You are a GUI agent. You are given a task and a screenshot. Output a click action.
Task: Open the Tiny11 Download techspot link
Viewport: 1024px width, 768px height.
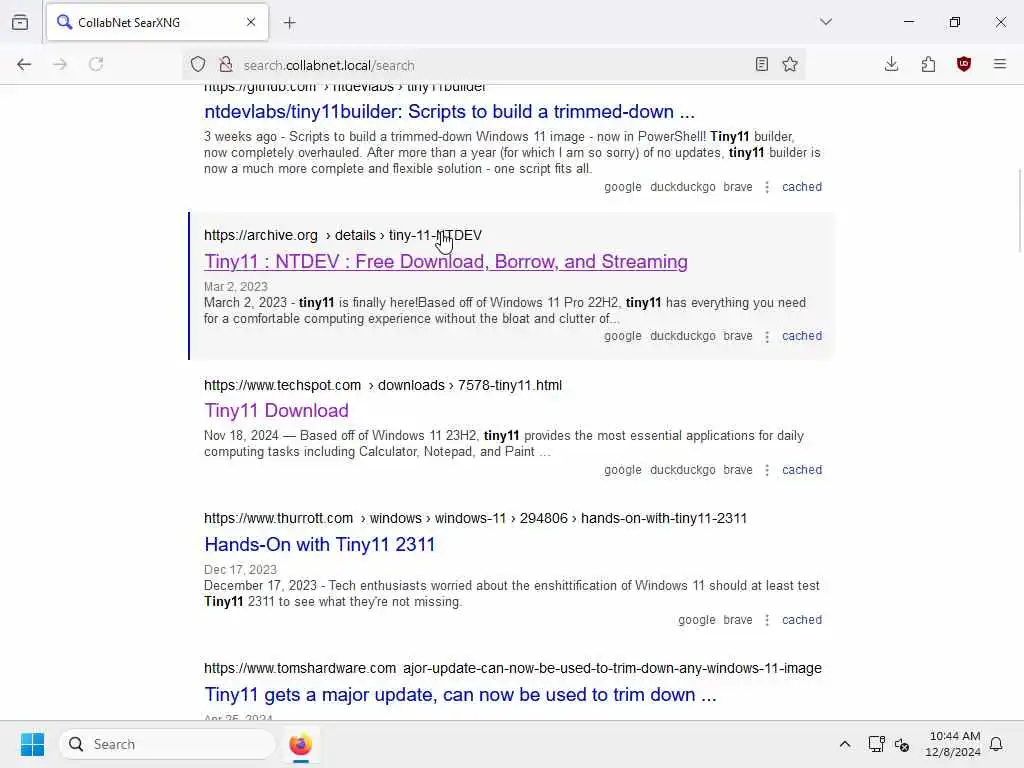click(276, 411)
